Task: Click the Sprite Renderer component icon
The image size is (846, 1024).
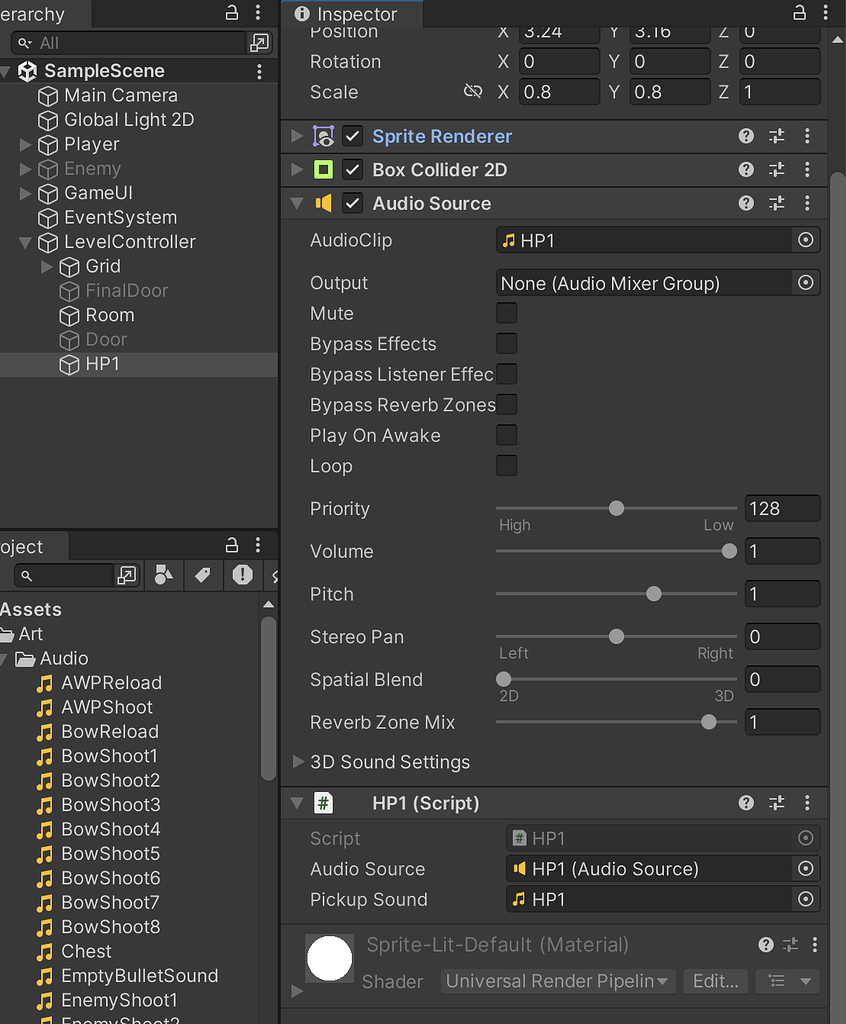Action: [x=323, y=137]
